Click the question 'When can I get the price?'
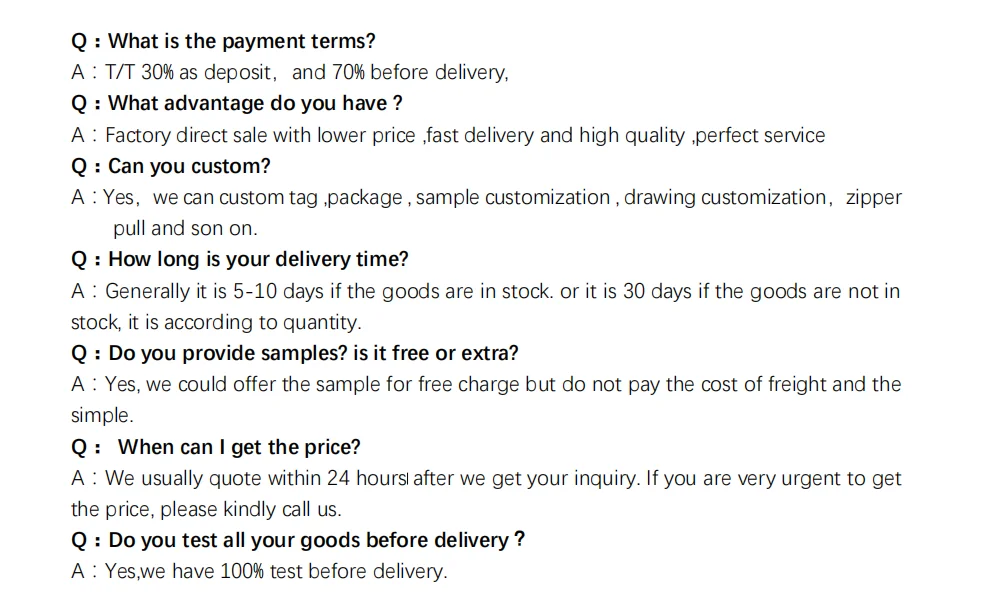The image size is (985, 611). pos(238,447)
